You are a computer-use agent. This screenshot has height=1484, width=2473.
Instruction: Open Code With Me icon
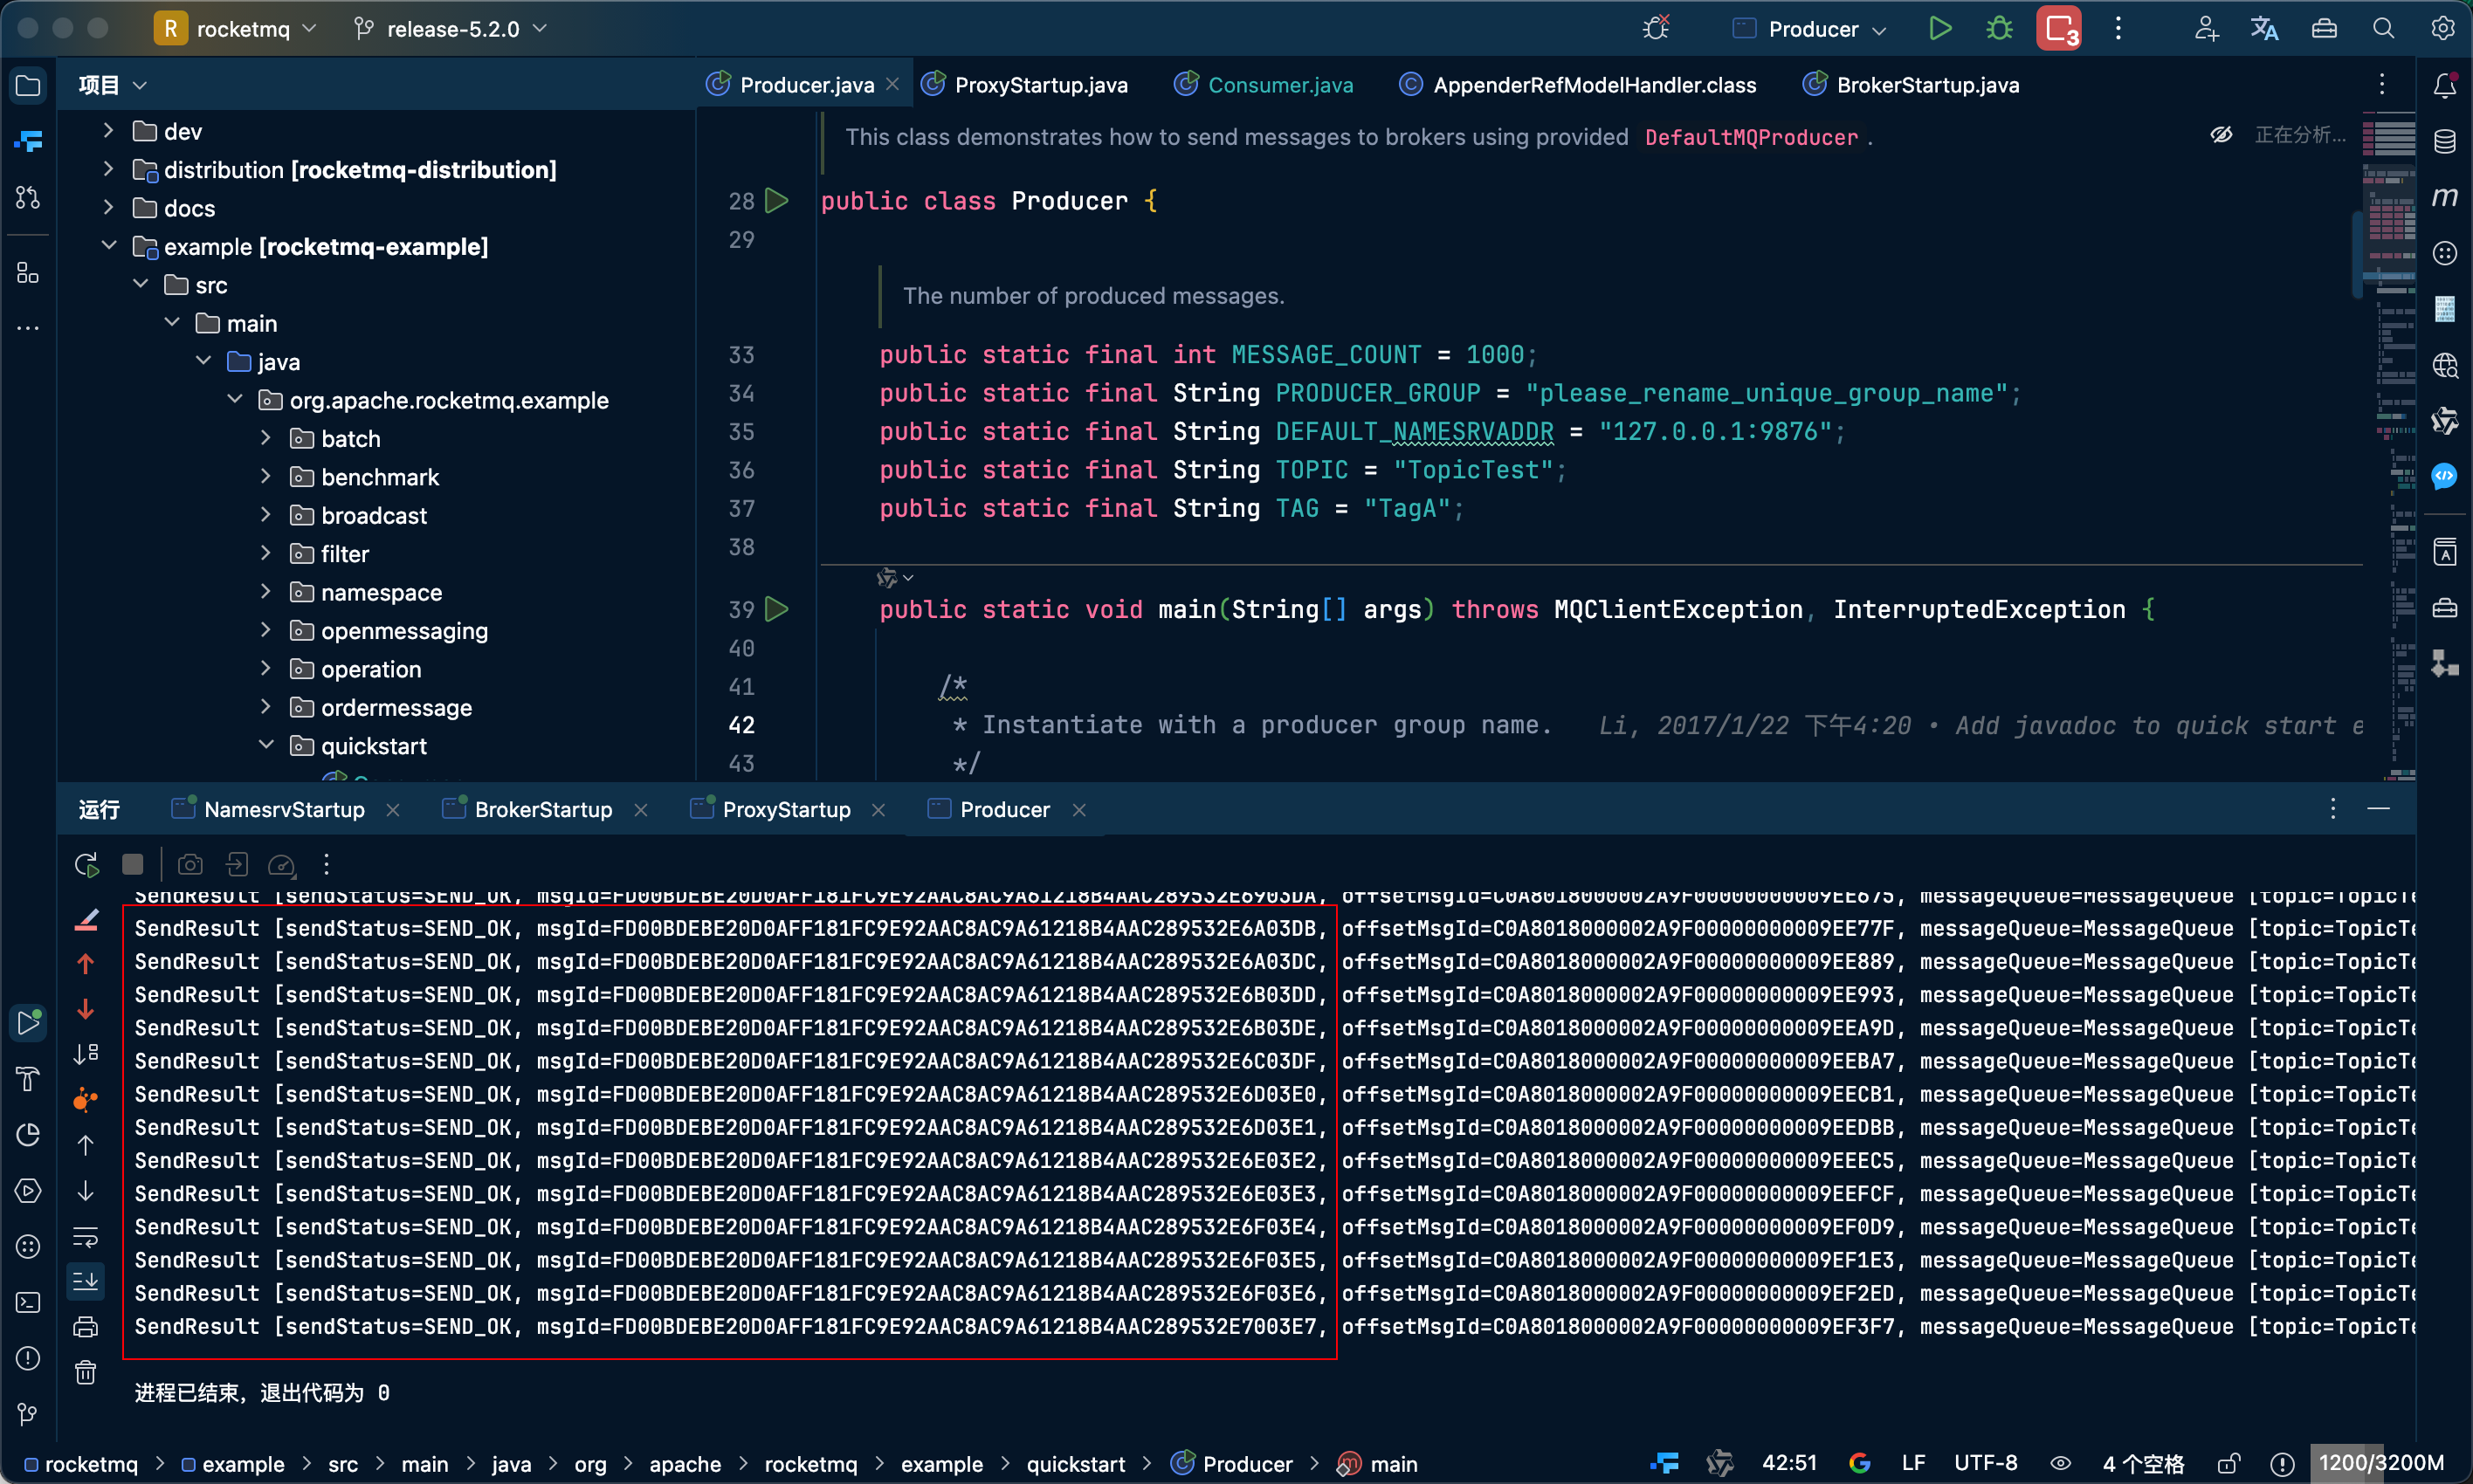click(x=2206, y=29)
